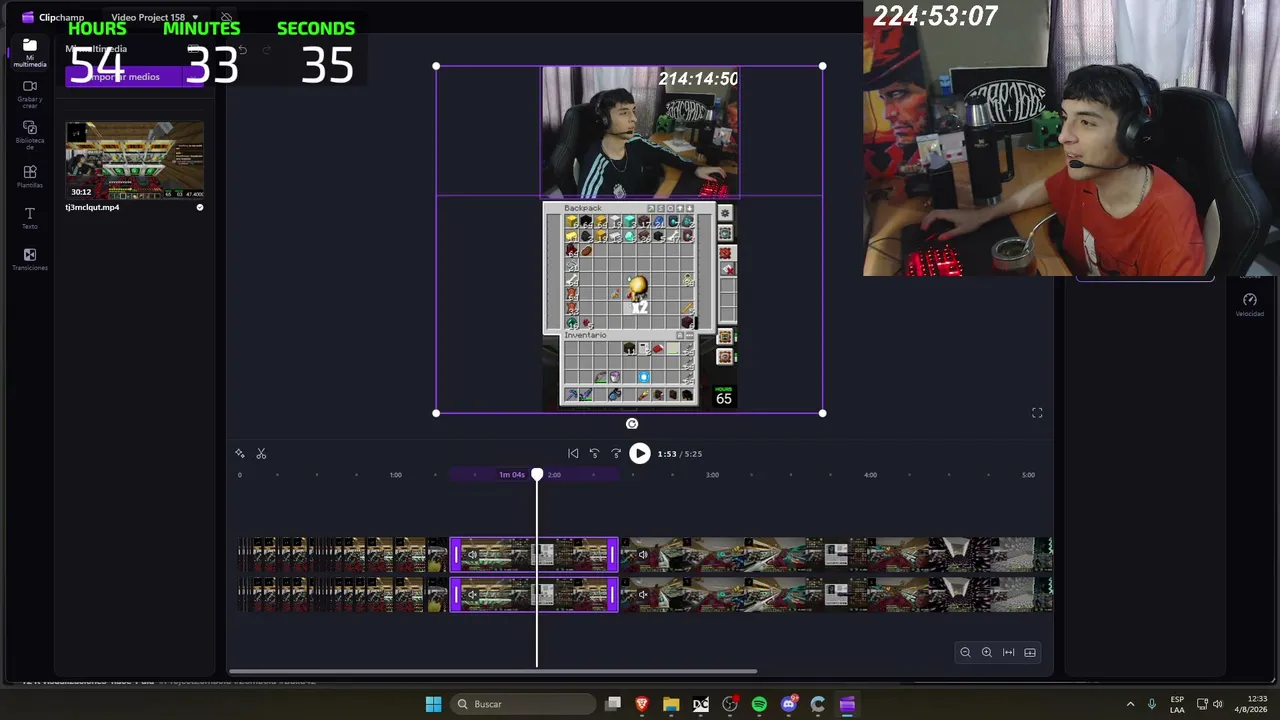The width and height of the screenshot is (1280, 720).
Task: Open the network tray icon
Action: point(1202,704)
